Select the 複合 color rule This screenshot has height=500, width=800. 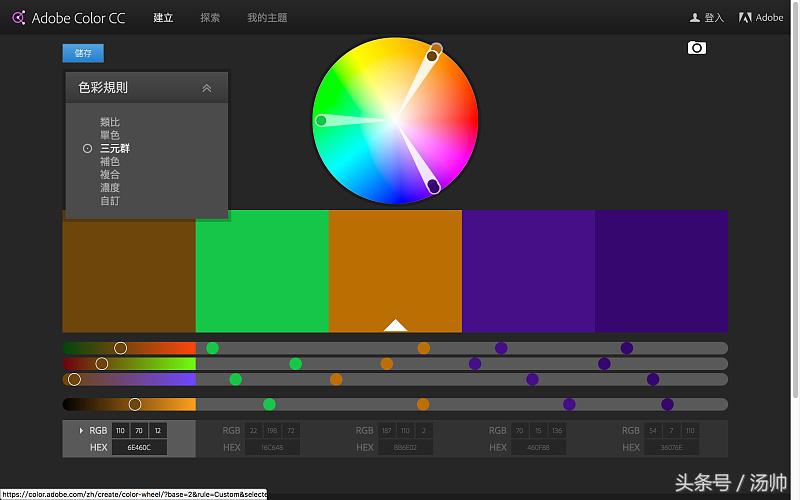coord(110,174)
